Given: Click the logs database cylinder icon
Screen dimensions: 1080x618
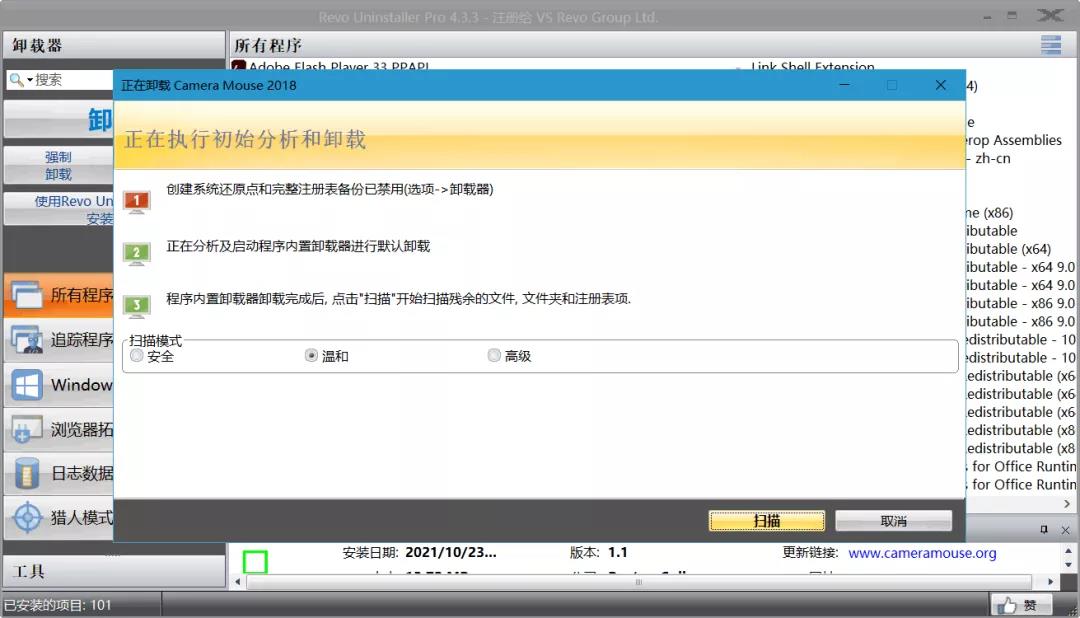Looking at the screenshot, I should click(x=27, y=473).
